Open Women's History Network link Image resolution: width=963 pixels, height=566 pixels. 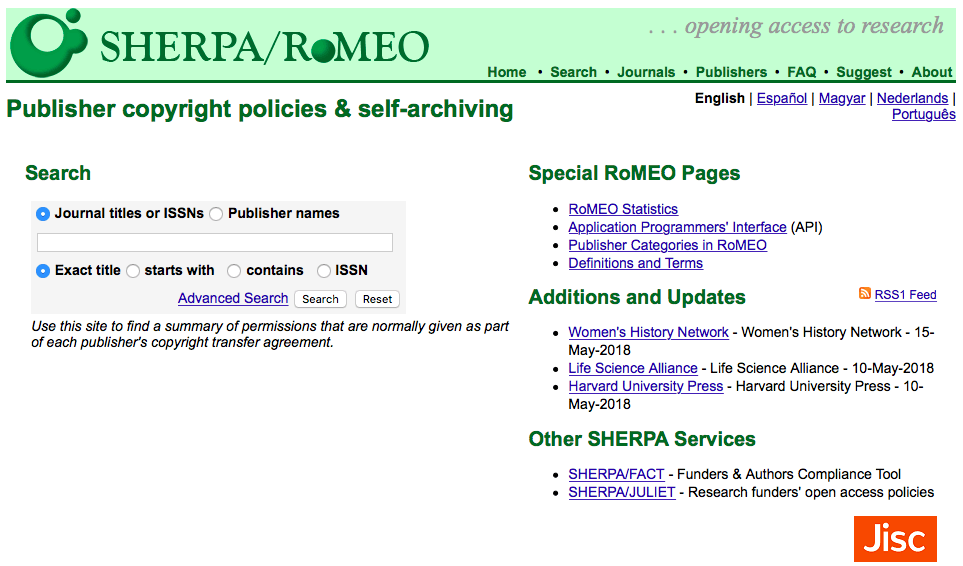648,332
